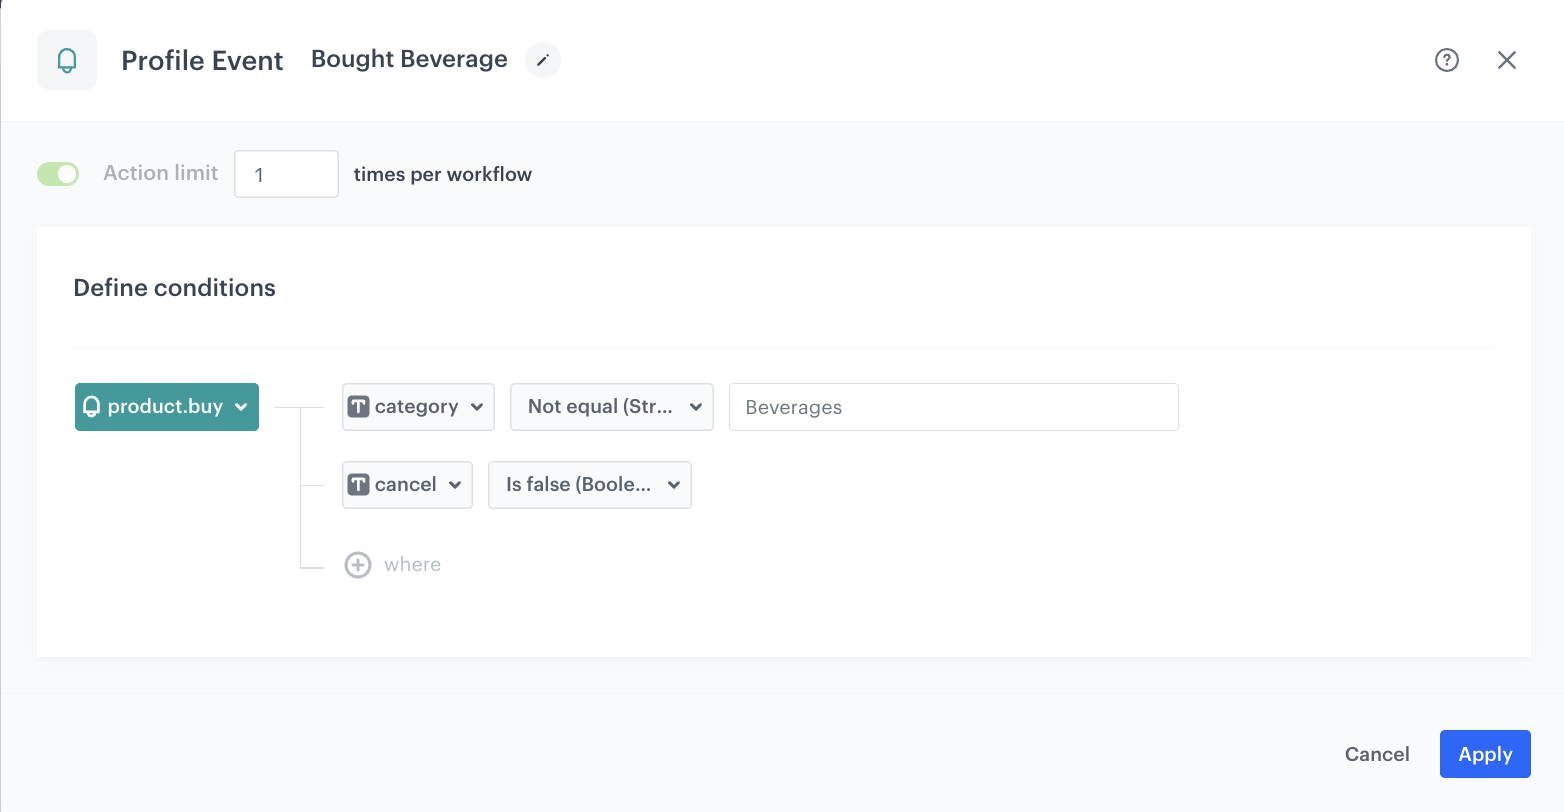Apply the condition settings
1564x812 pixels.
(x=1484, y=754)
